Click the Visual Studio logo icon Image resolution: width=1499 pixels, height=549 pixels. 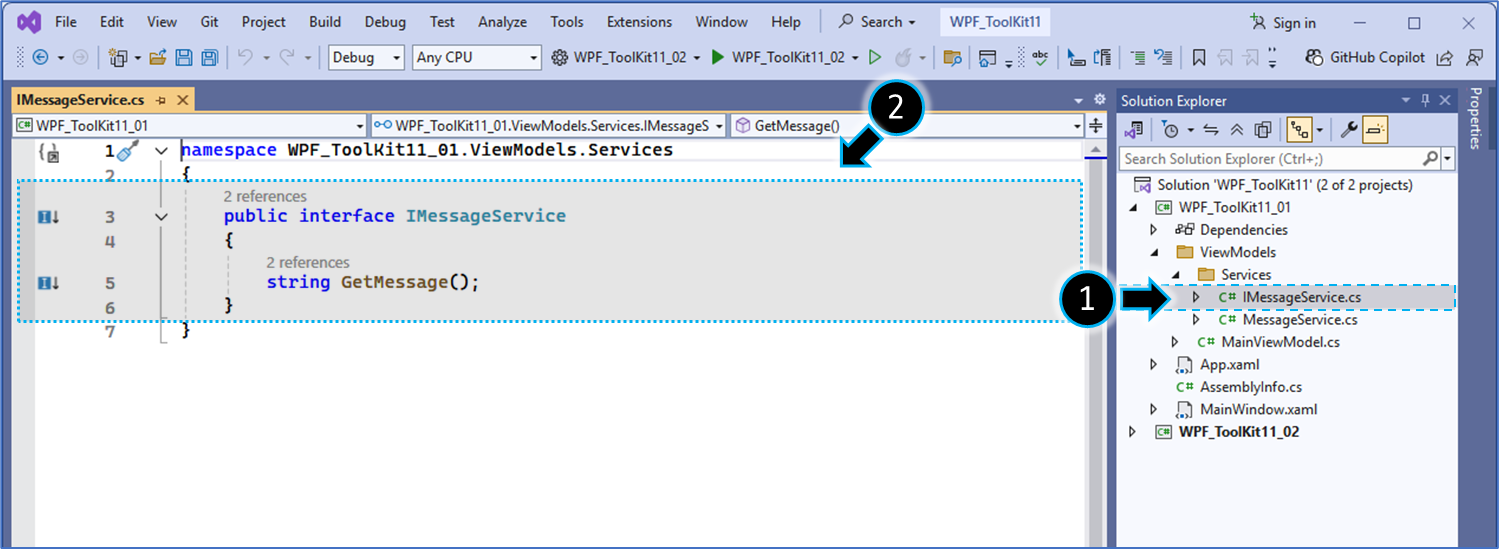27,22
